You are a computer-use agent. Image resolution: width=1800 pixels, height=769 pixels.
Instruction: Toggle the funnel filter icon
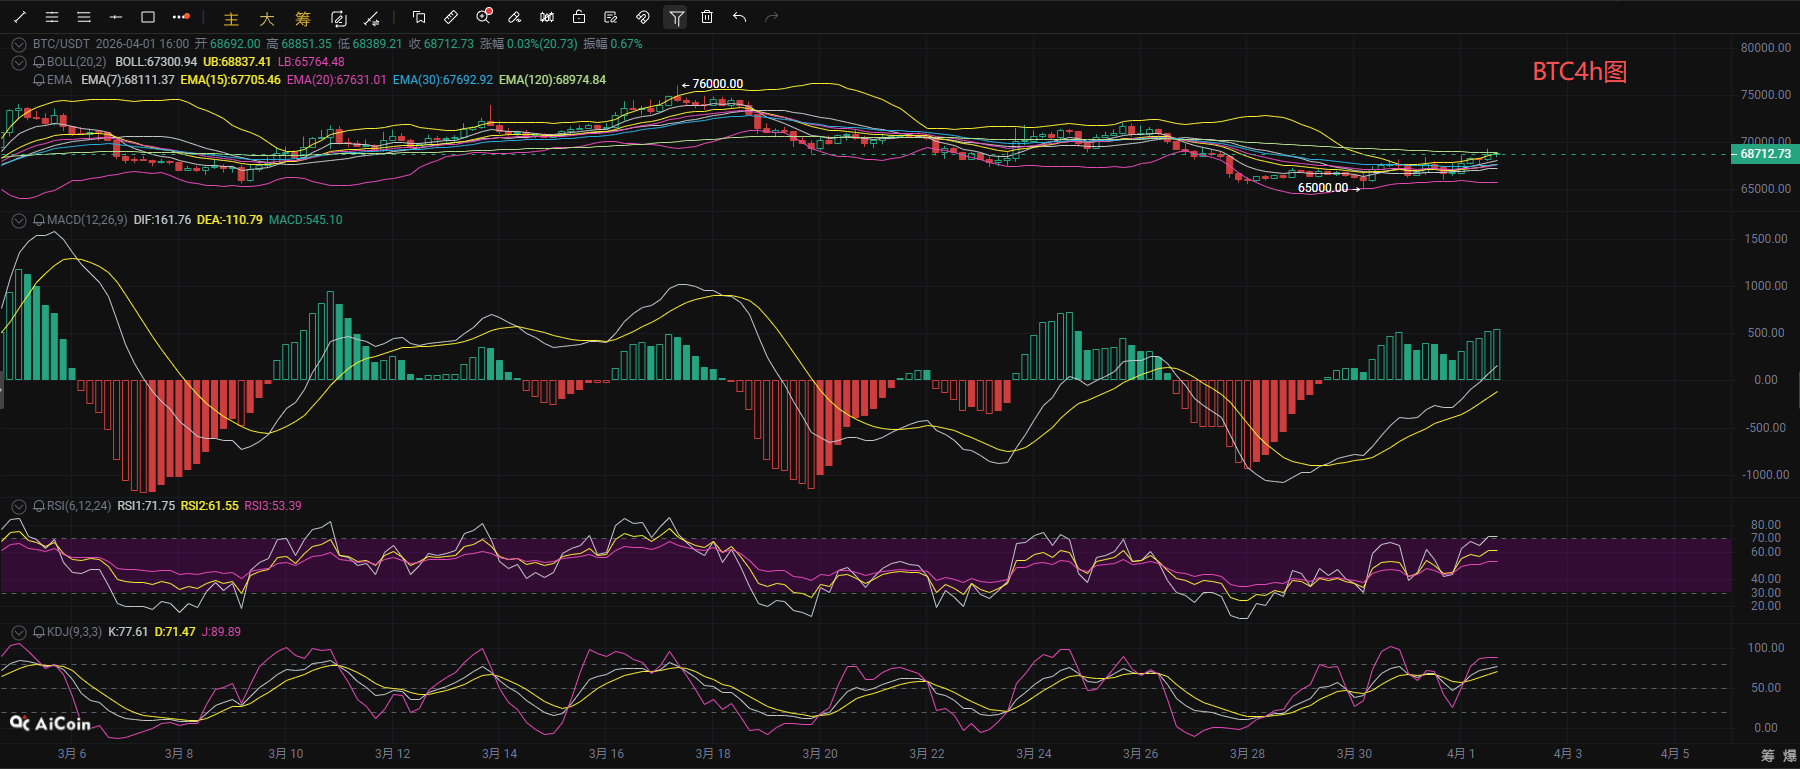[x=676, y=17]
